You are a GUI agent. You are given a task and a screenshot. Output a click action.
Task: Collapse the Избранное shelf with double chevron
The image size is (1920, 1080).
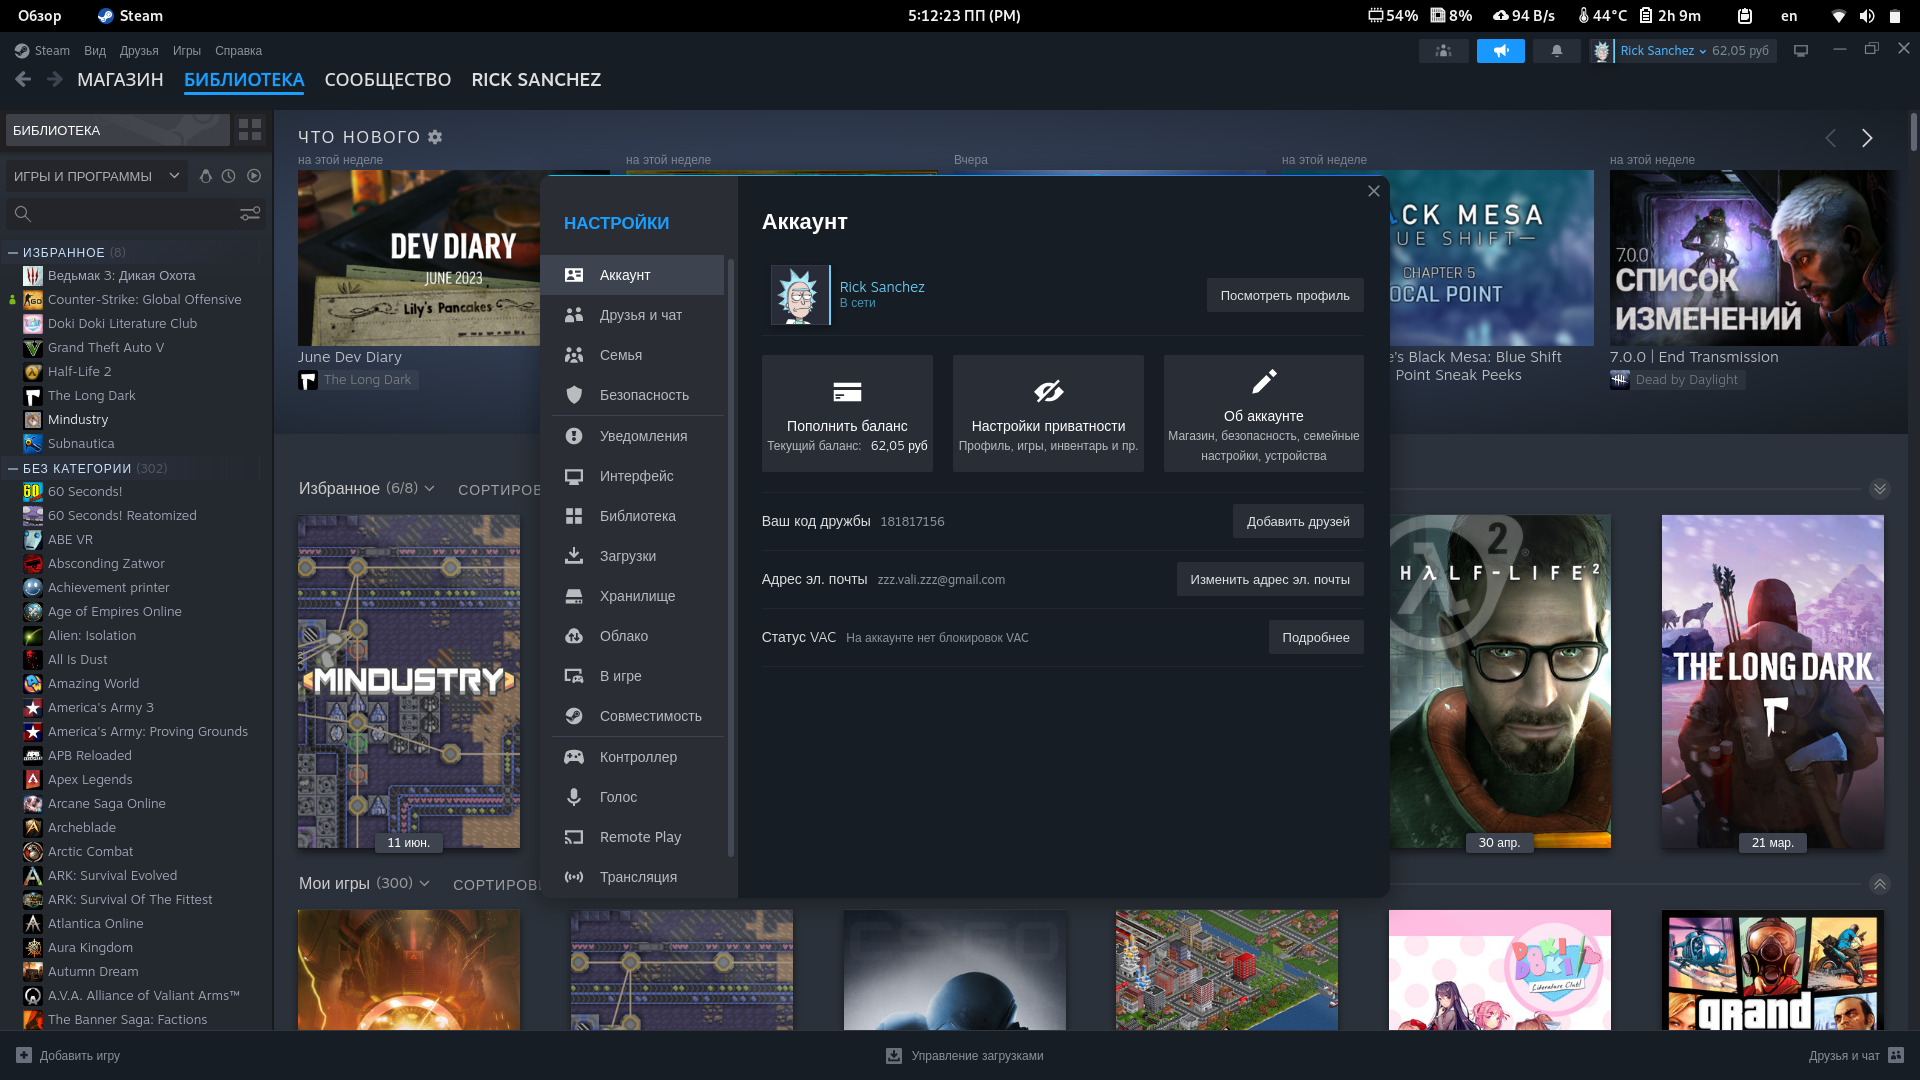1880,489
